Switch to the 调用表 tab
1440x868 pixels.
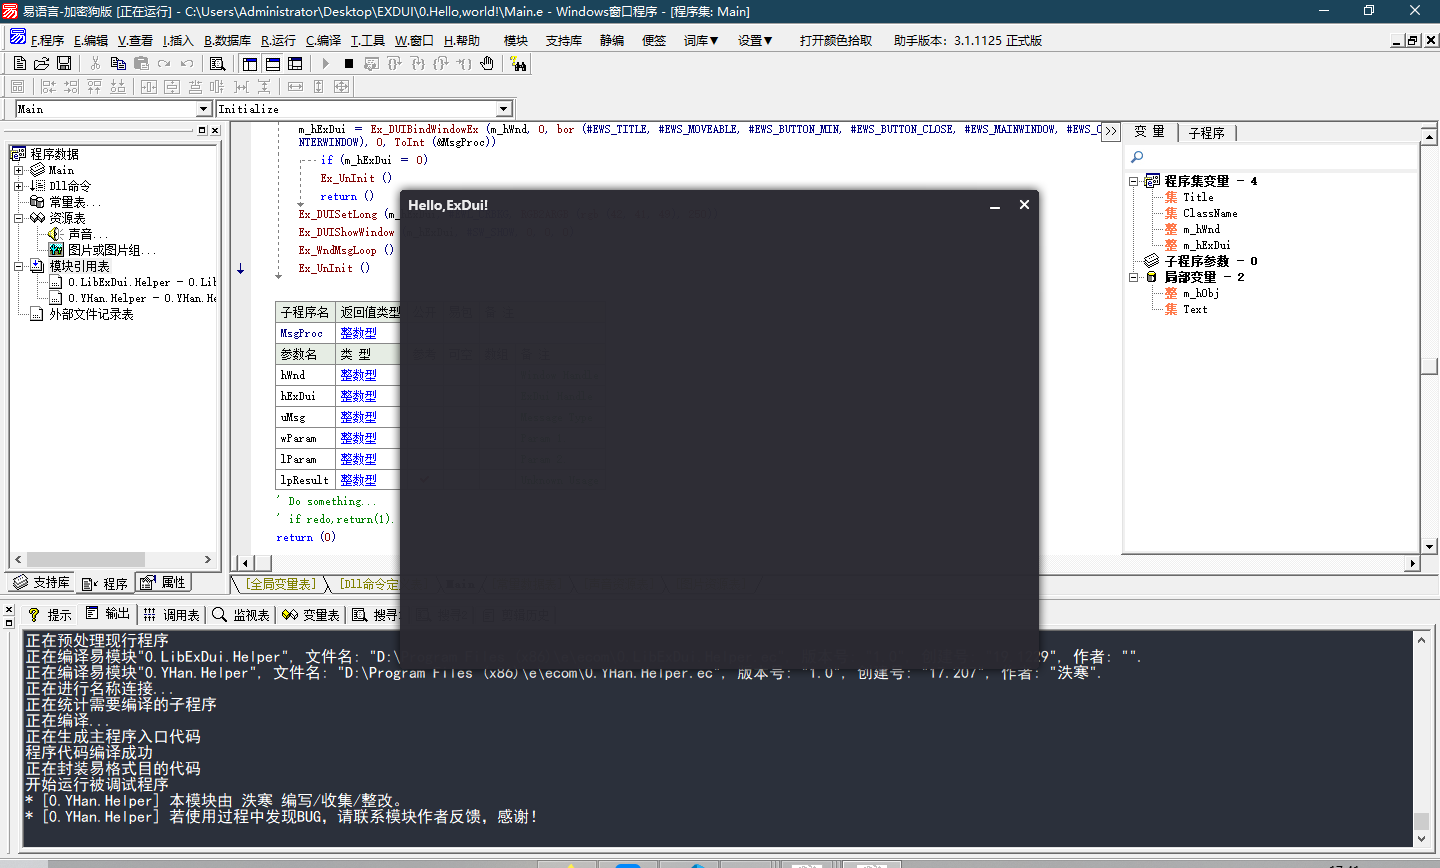click(x=171, y=614)
